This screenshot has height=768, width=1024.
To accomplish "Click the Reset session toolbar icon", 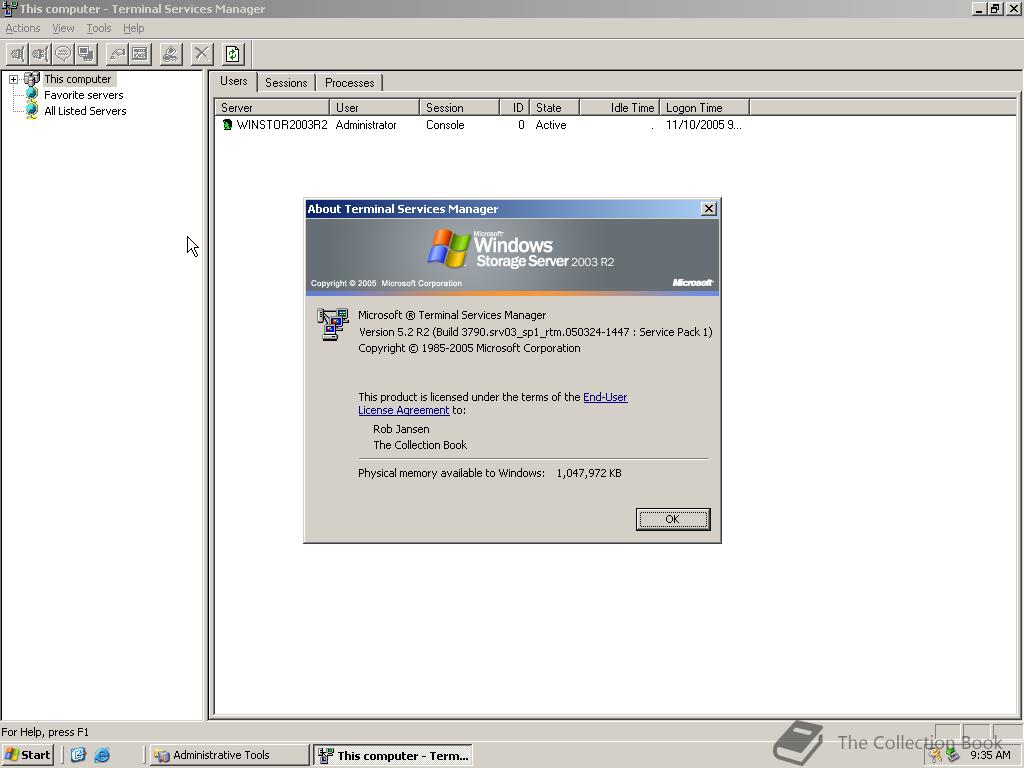I will point(118,54).
